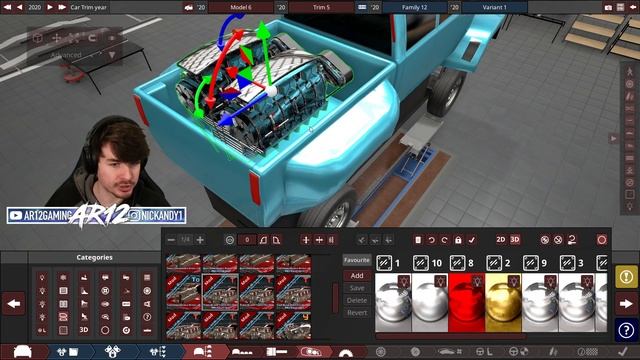Toggle light bulb on gold material

click(513, 281)
